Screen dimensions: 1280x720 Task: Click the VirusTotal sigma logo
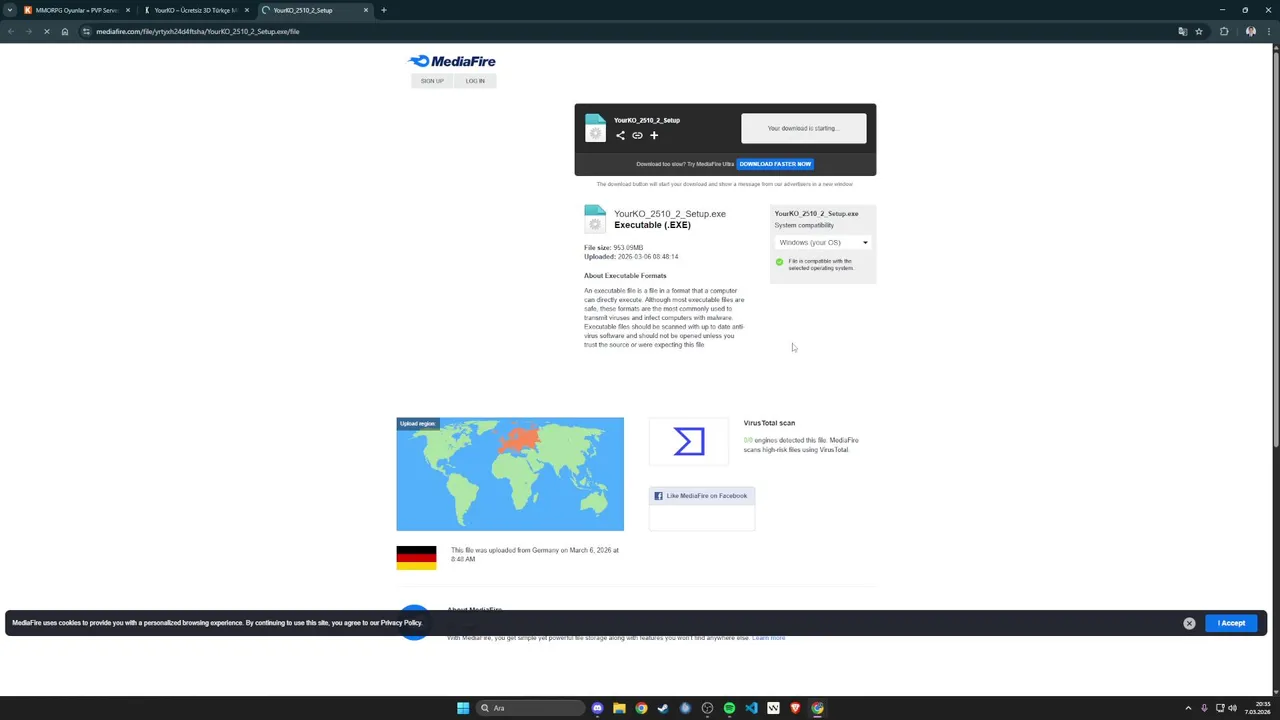[689, 441]
